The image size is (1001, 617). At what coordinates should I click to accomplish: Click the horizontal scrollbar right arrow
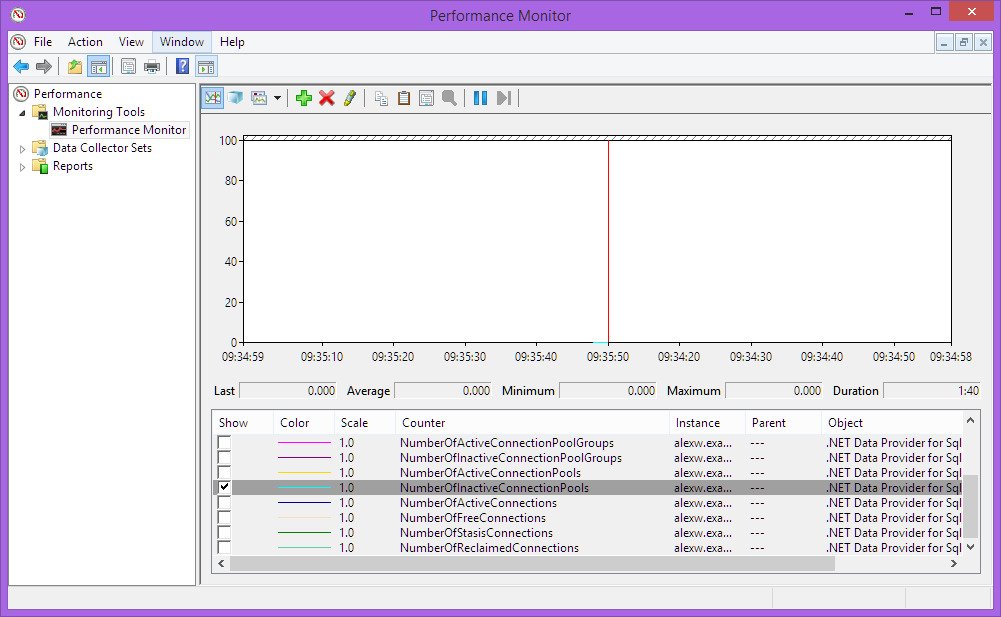click(x=954, y=563)
